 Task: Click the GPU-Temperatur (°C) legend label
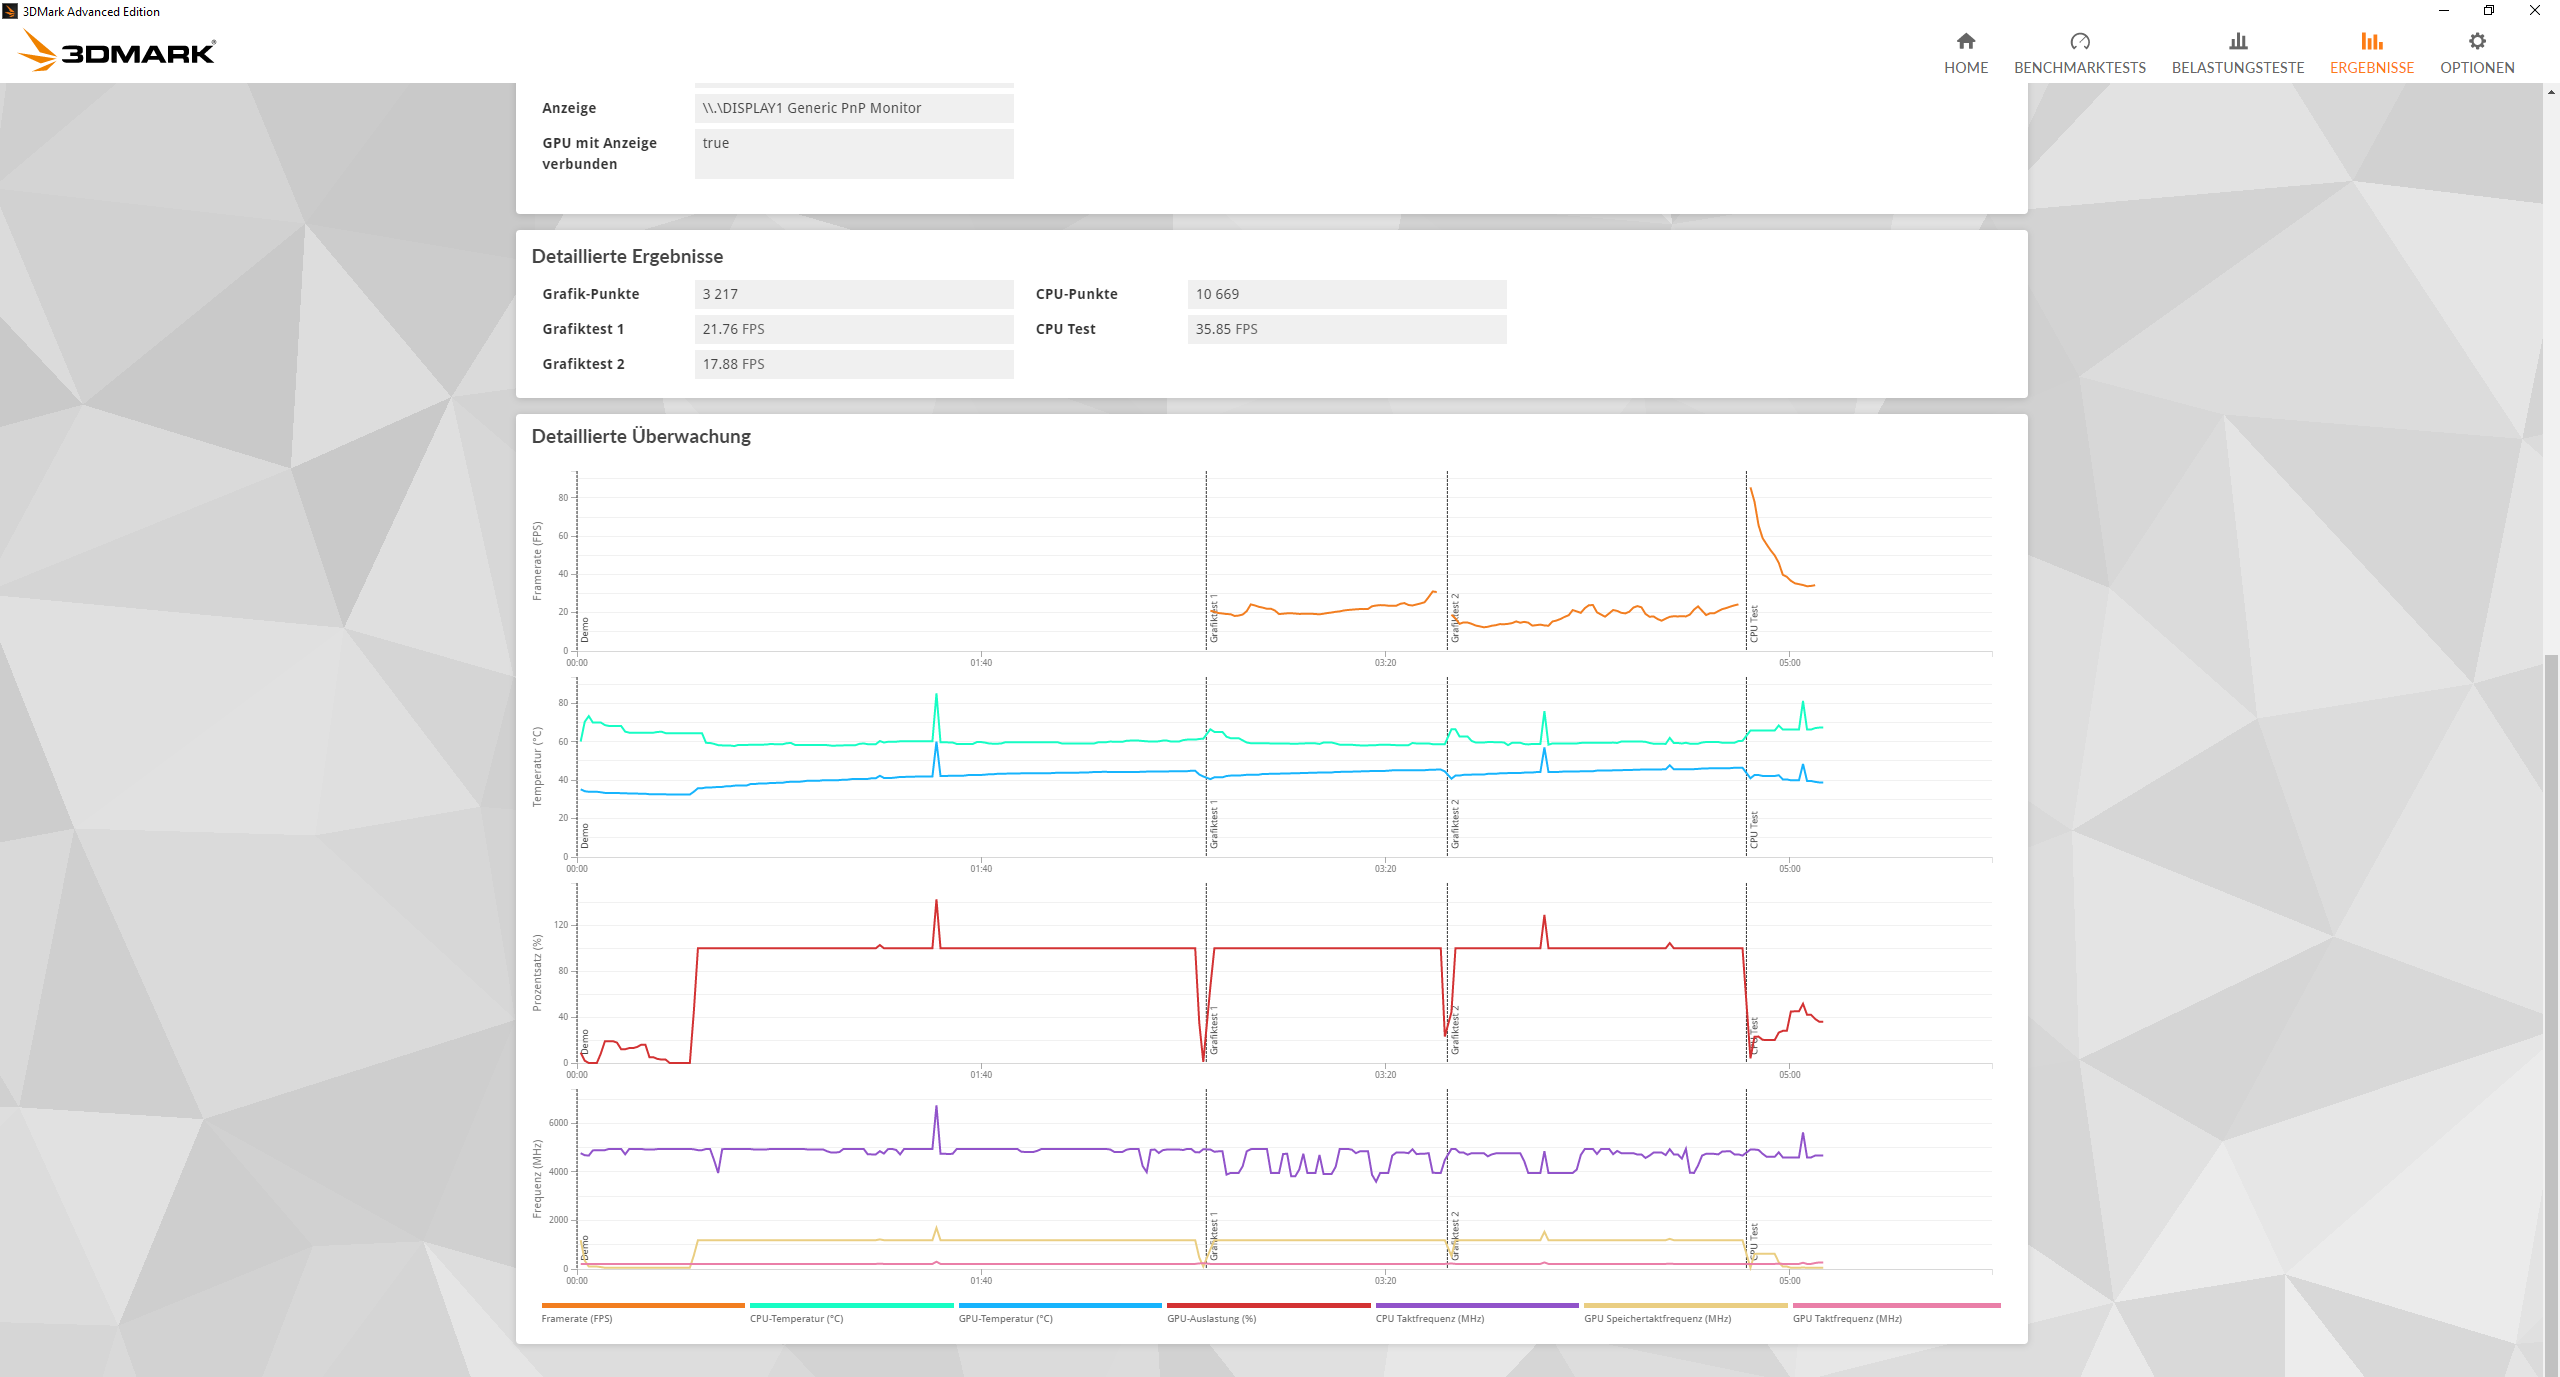1005,1318
